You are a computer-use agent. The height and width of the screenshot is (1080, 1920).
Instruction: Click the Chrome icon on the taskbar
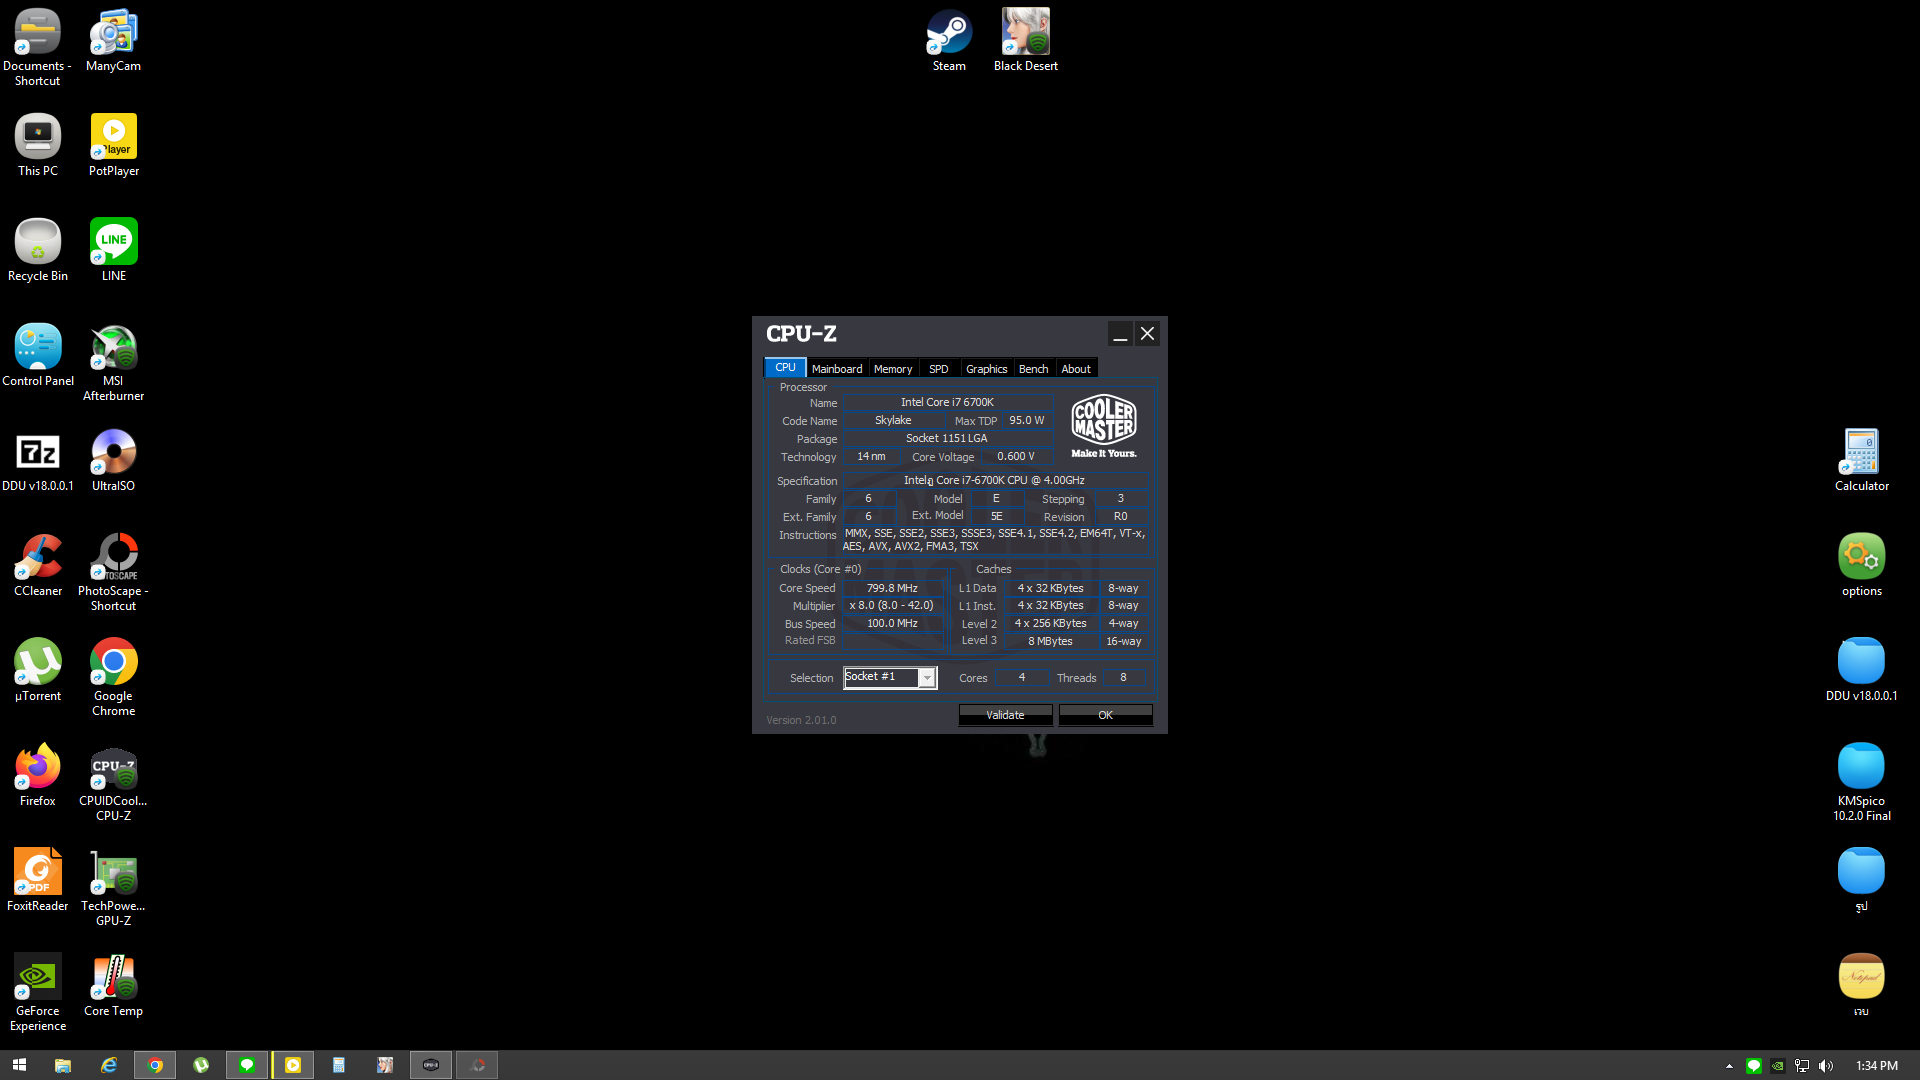[155, 1065]
